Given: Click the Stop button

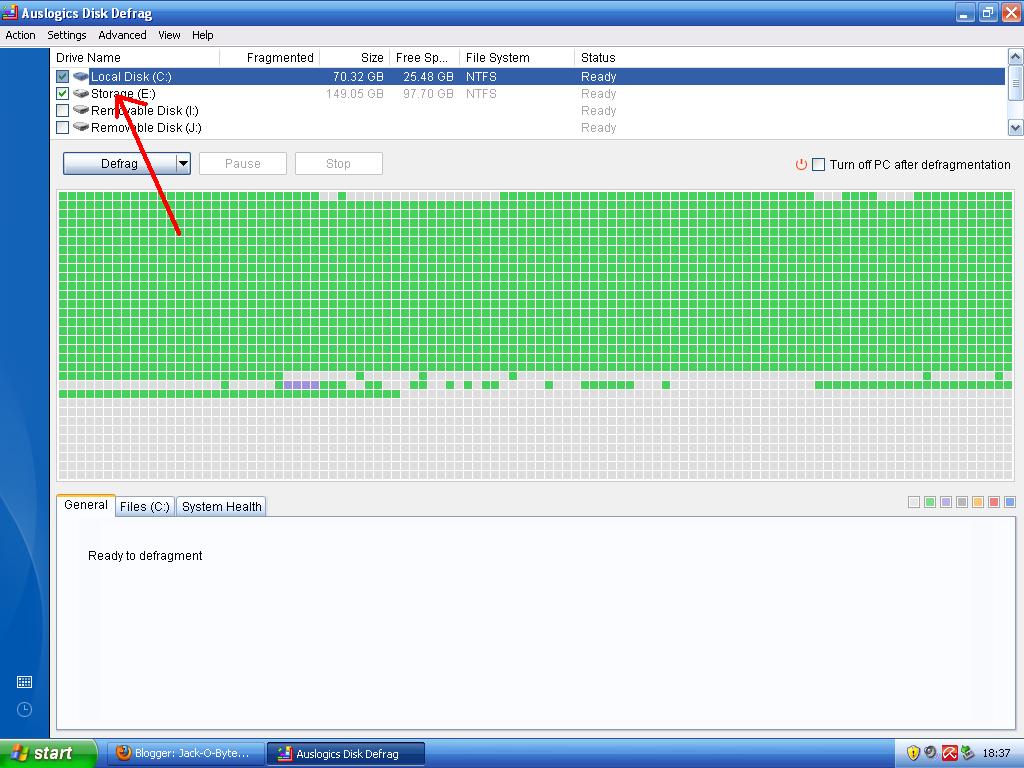Looking at the screenshot, I should pyautogui.click(x=338, y=163).
